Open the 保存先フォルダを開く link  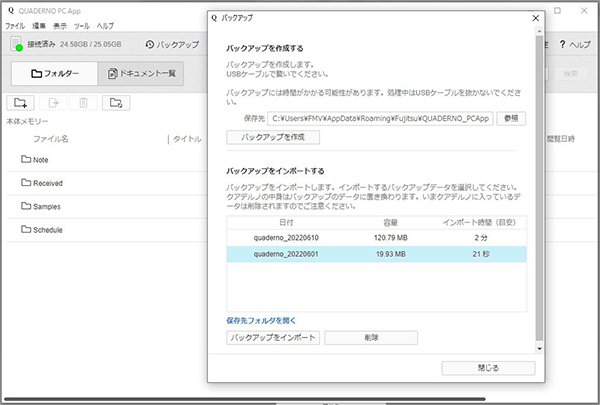[x=261, y=321]
